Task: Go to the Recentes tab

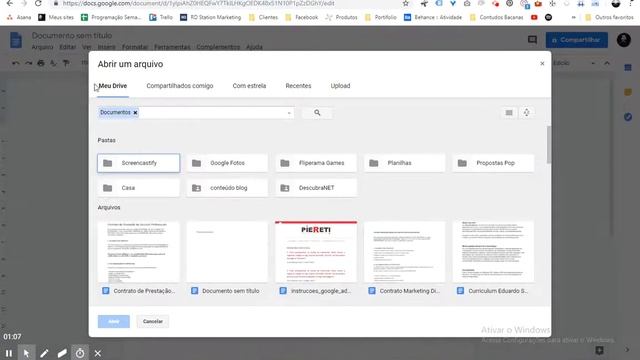Action: (298, 86)
